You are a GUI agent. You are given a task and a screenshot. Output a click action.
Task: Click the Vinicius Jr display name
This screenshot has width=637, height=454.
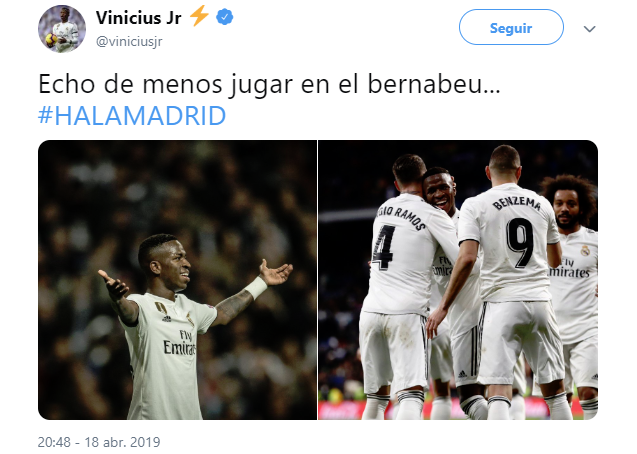tap(139, 18)
